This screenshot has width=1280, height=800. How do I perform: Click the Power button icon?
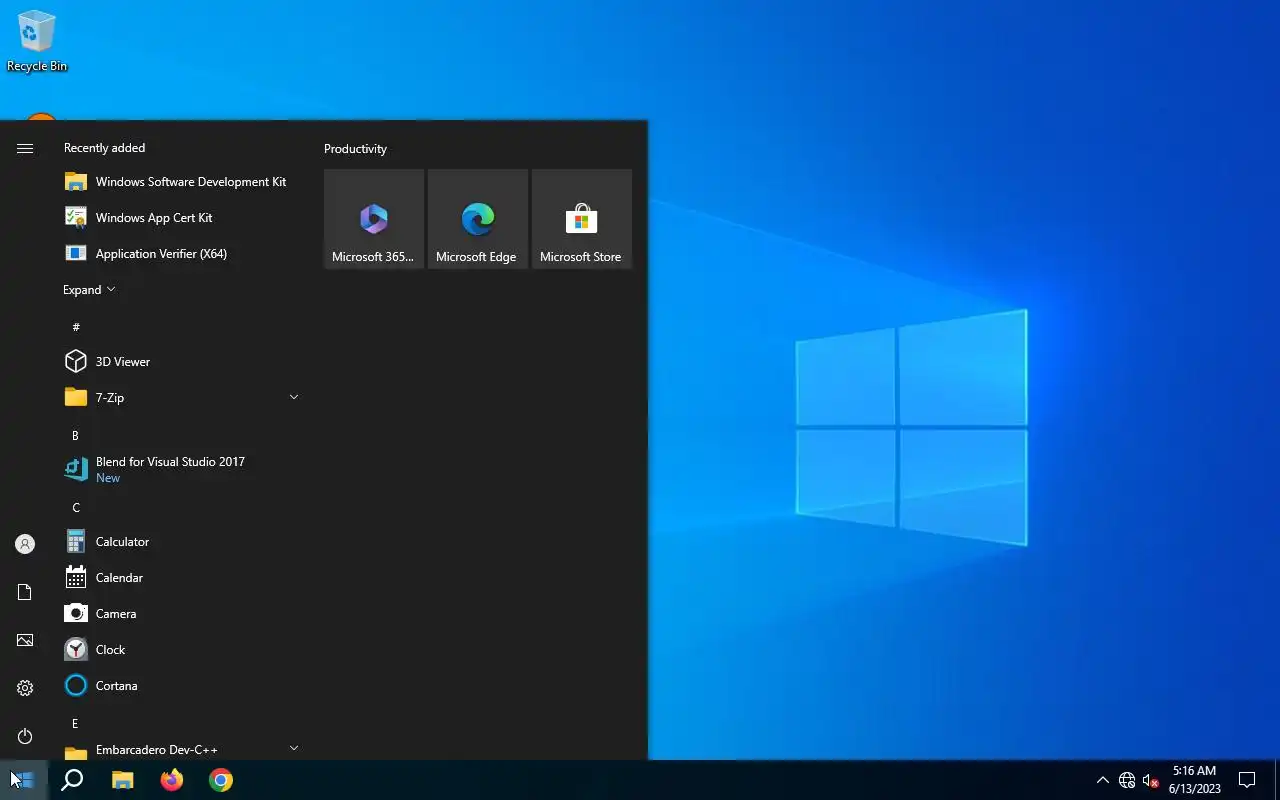[x=25, y=736]
